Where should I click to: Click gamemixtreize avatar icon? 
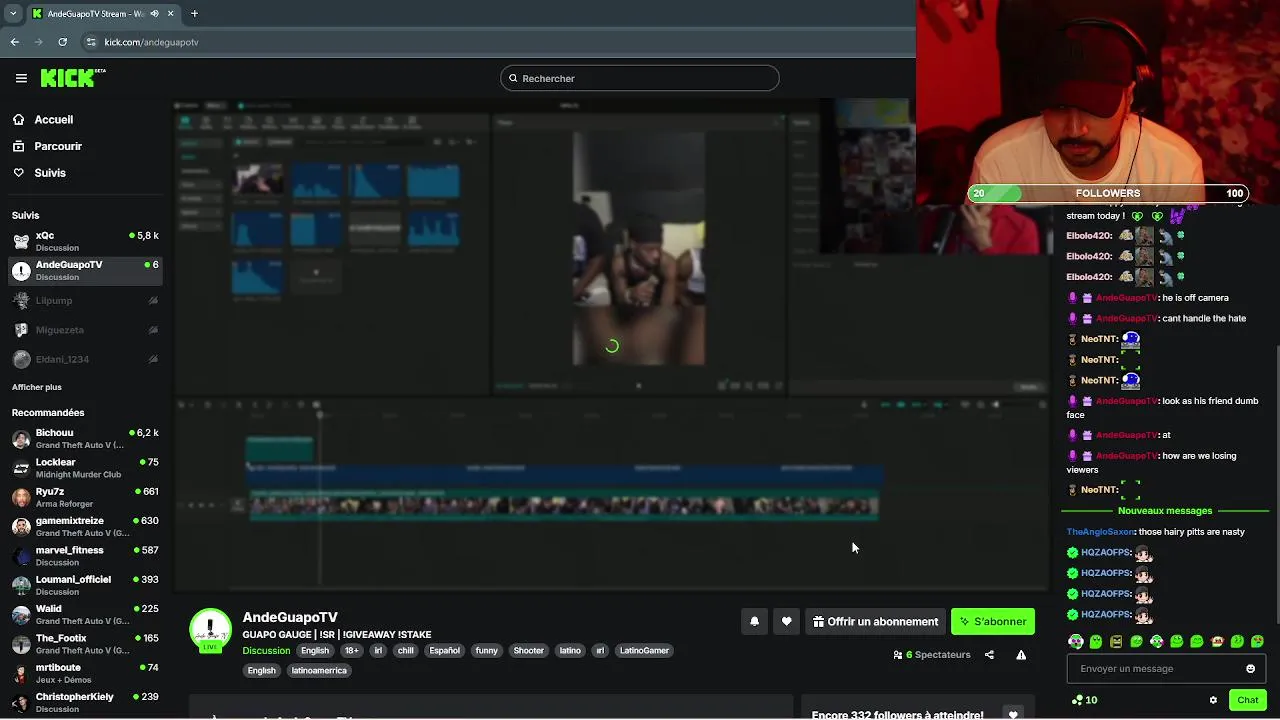pos(21,527)
